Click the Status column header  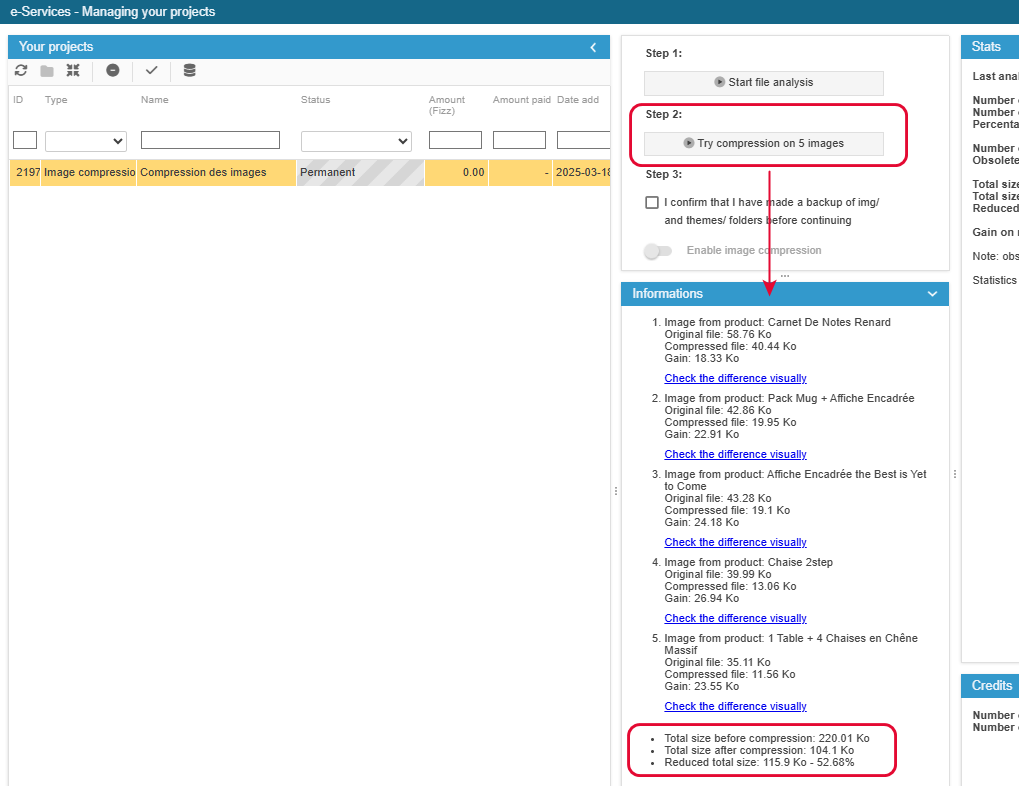tap(315, 99)
